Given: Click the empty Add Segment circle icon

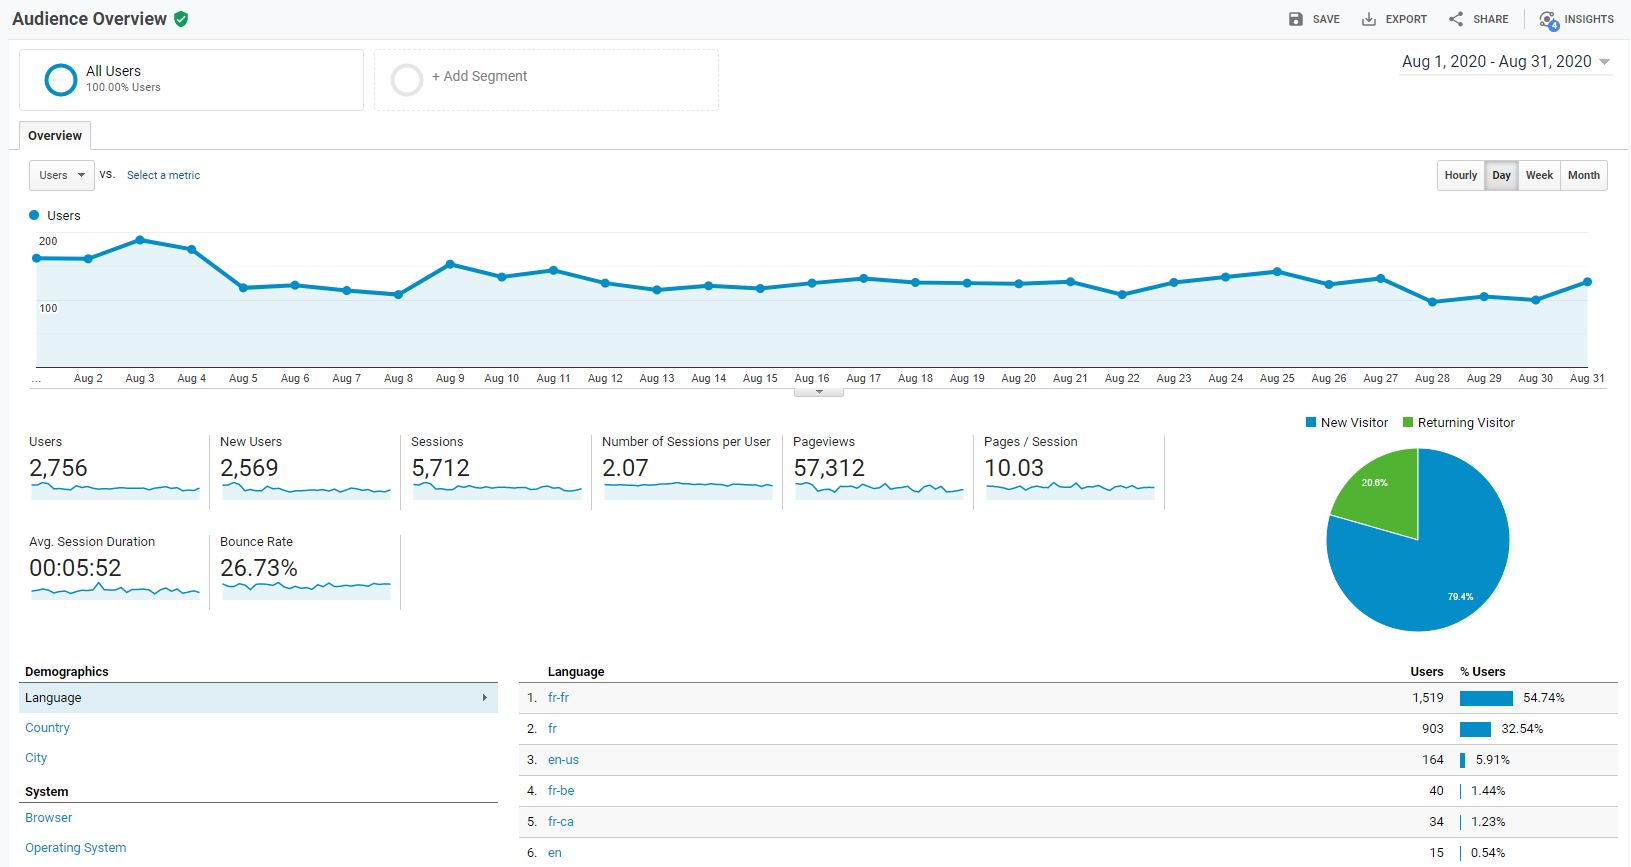Looking at the screenshot, I should tap(407, 79).
